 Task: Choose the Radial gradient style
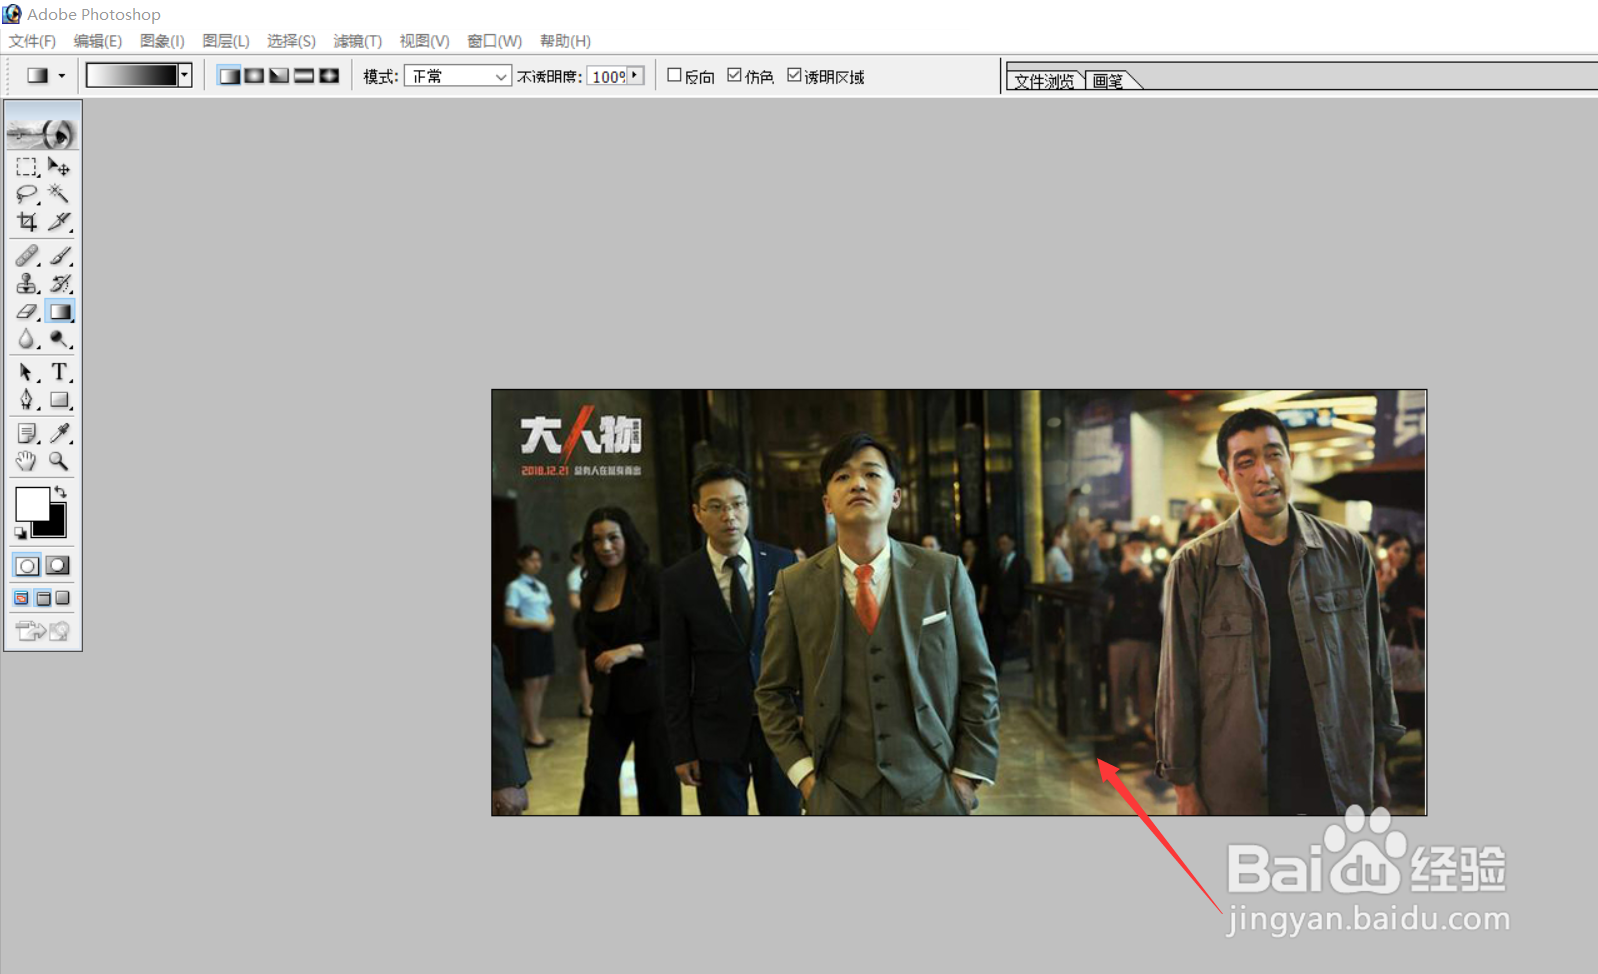[254, 76]
